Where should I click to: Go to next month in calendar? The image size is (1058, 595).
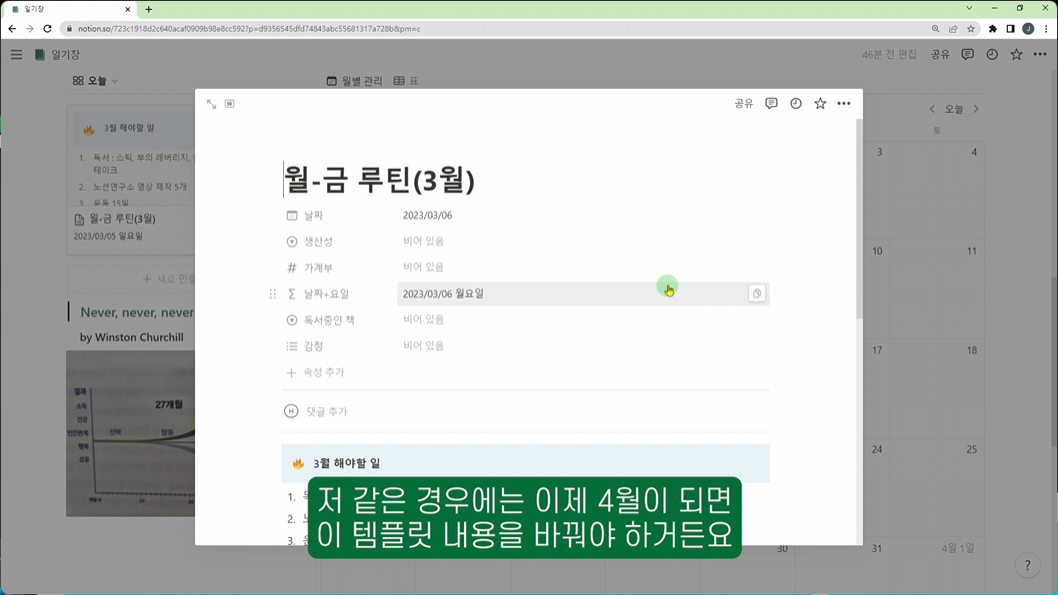tap(976, 109)
